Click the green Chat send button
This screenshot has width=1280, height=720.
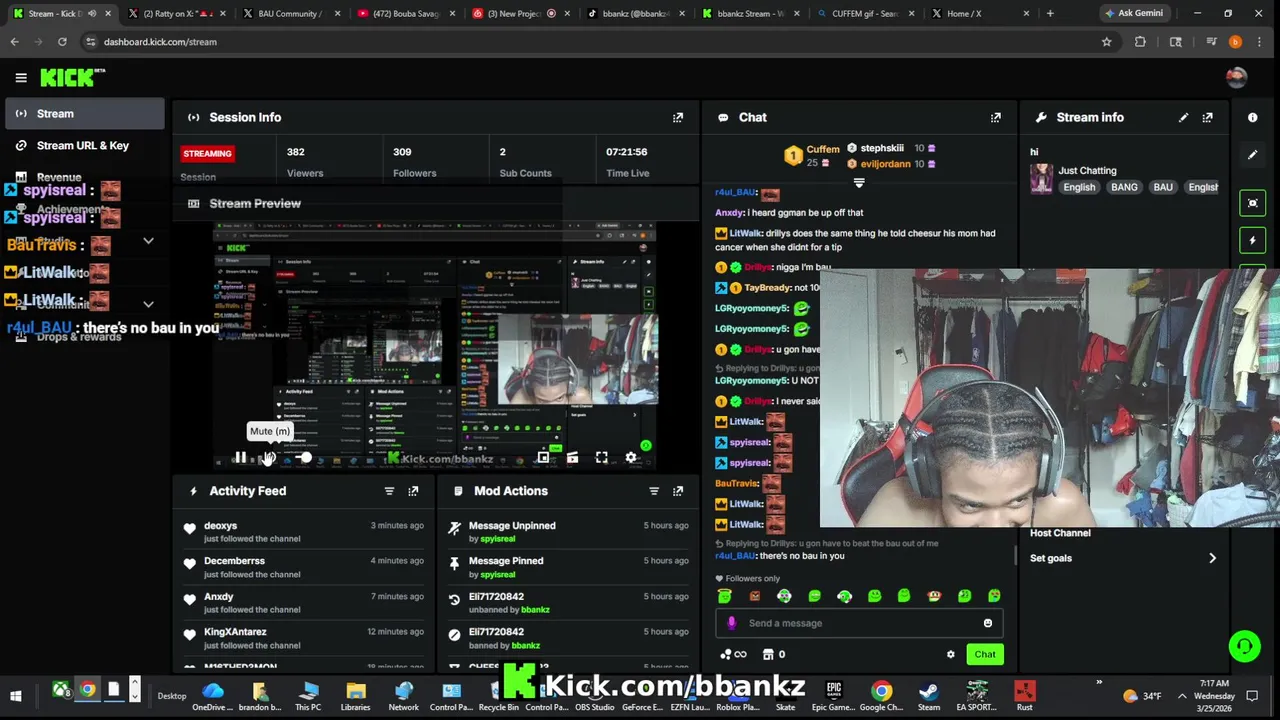(985, 655)
